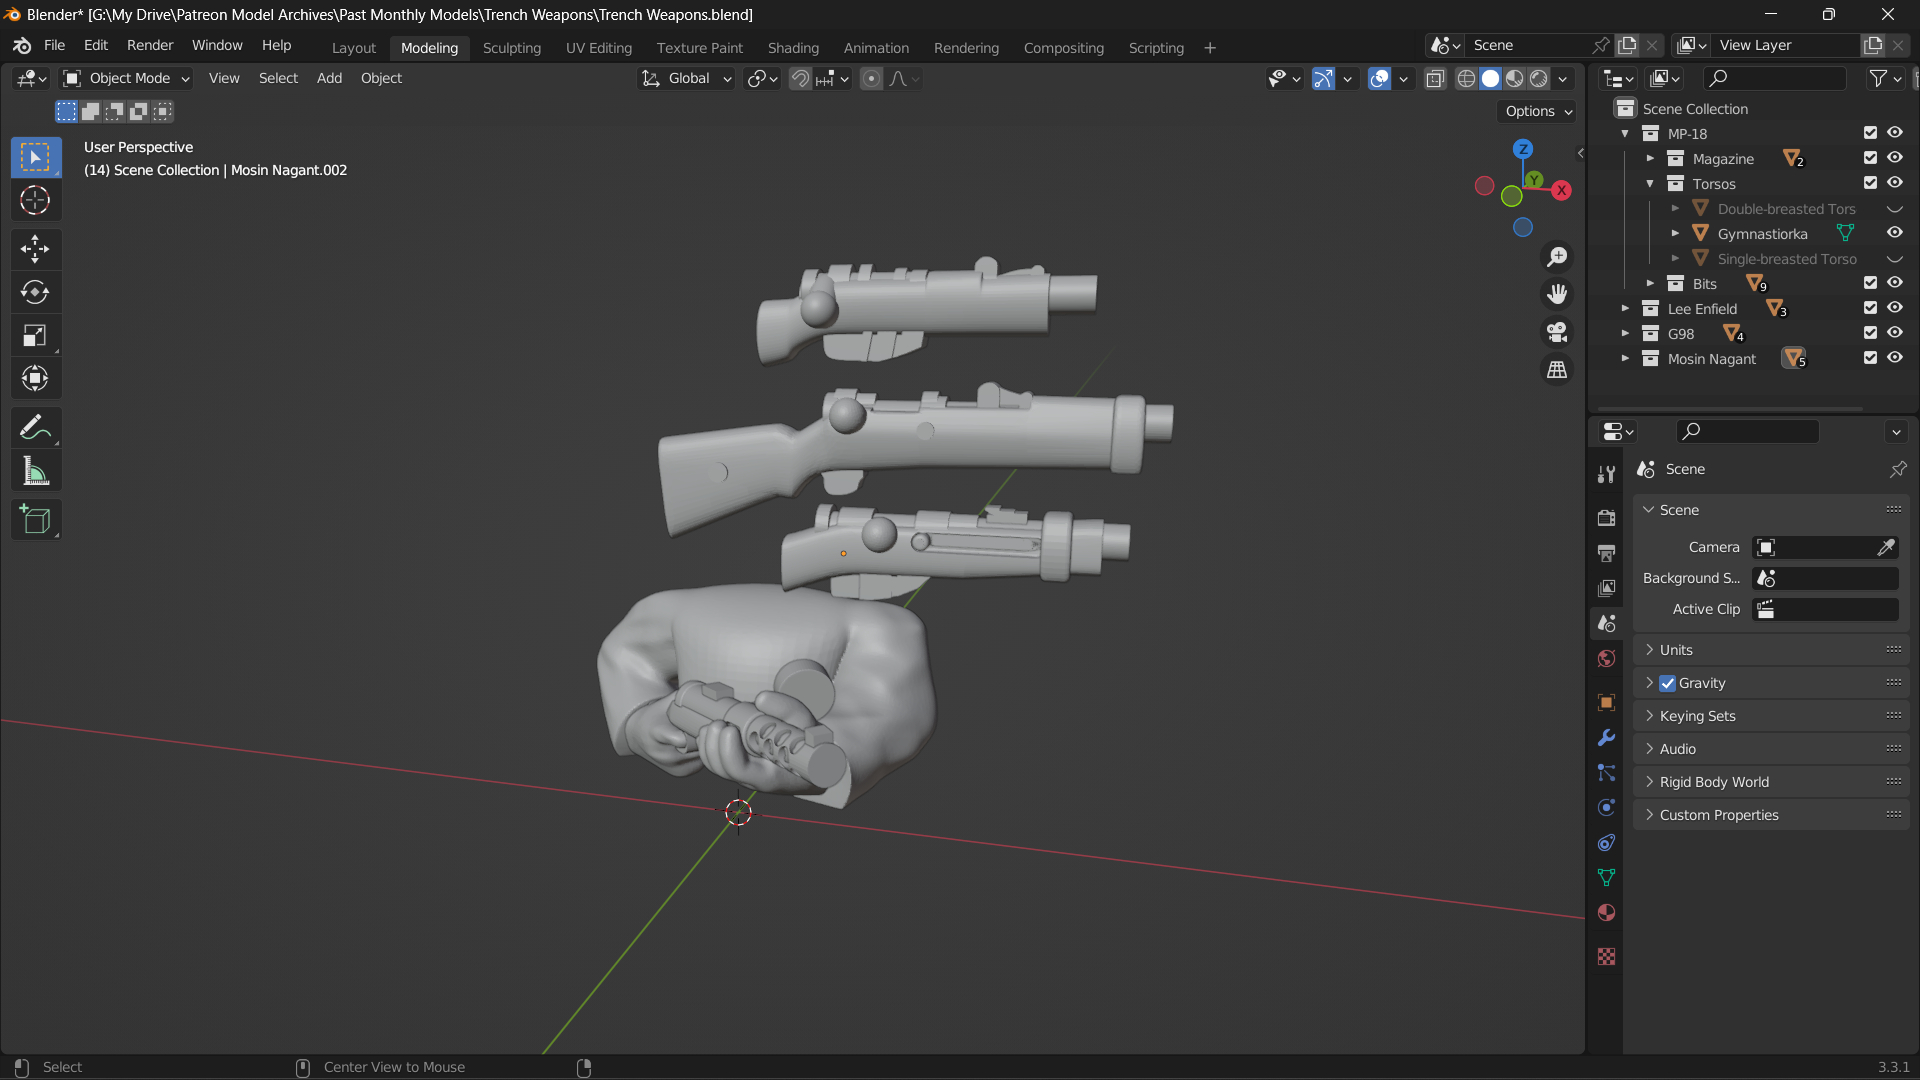Viewport: 1920px width, 1080px height.
Task: Select the Rotate tool
Action: (x=35, y=292)
